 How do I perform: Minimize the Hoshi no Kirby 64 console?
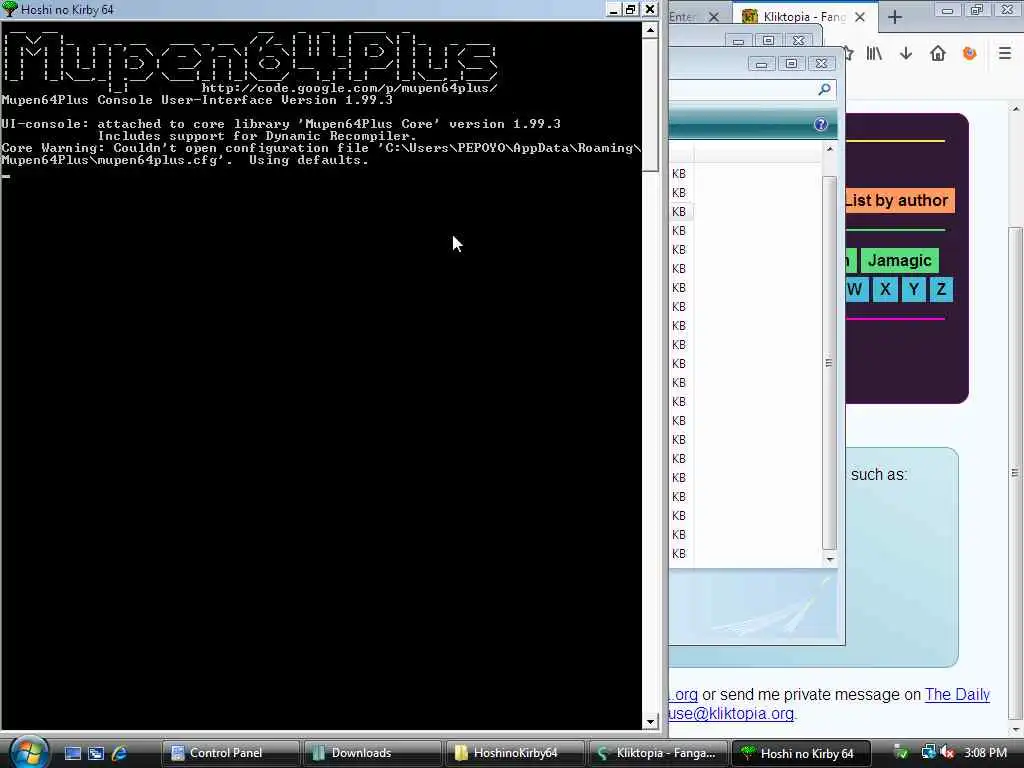(x=613, y=9)
